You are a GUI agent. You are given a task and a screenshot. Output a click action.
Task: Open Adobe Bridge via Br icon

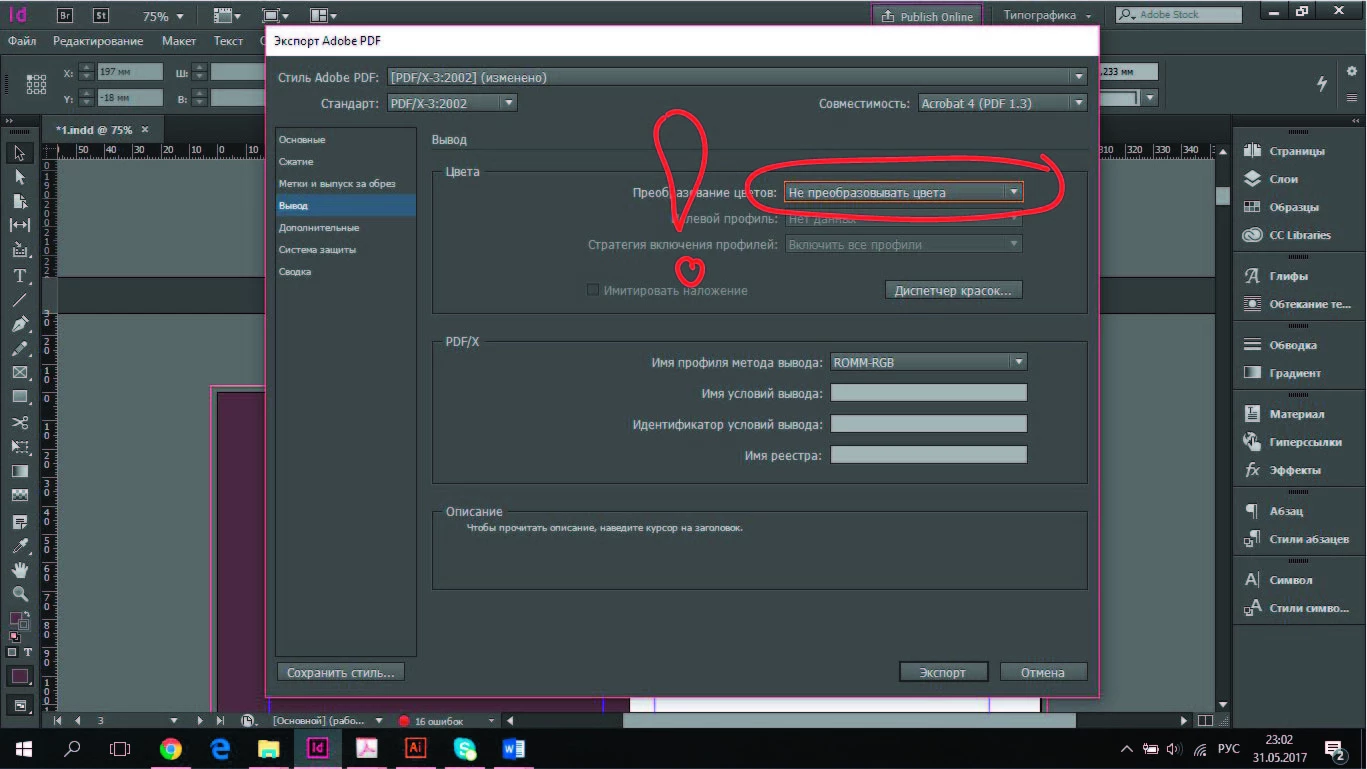coord(65,16)
